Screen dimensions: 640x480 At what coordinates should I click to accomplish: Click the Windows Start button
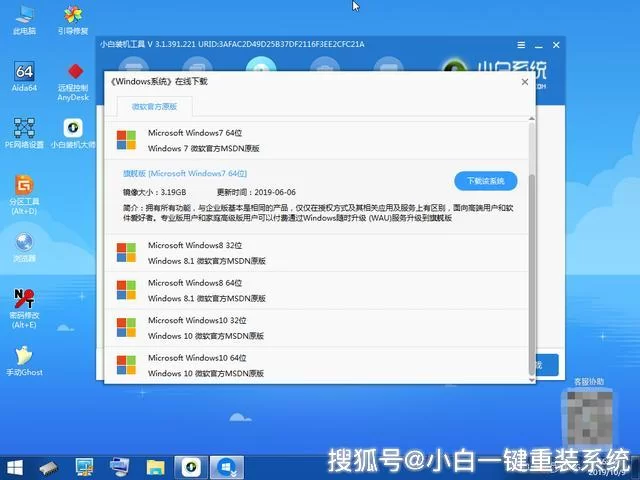pos(15,466)
